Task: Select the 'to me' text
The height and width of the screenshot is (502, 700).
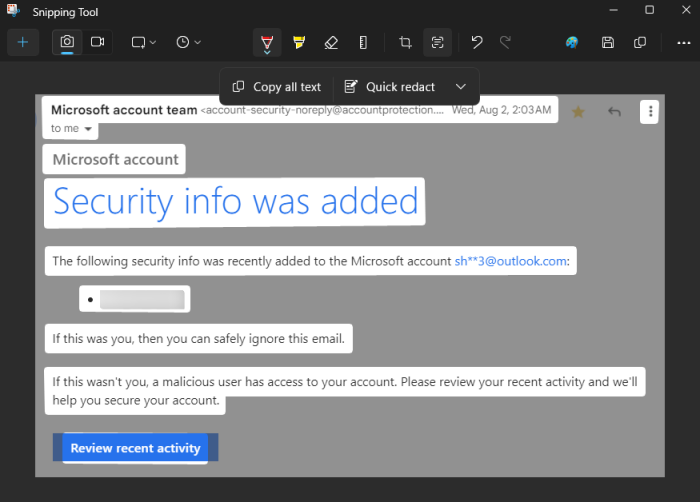Action: click(x=65, y=129)
